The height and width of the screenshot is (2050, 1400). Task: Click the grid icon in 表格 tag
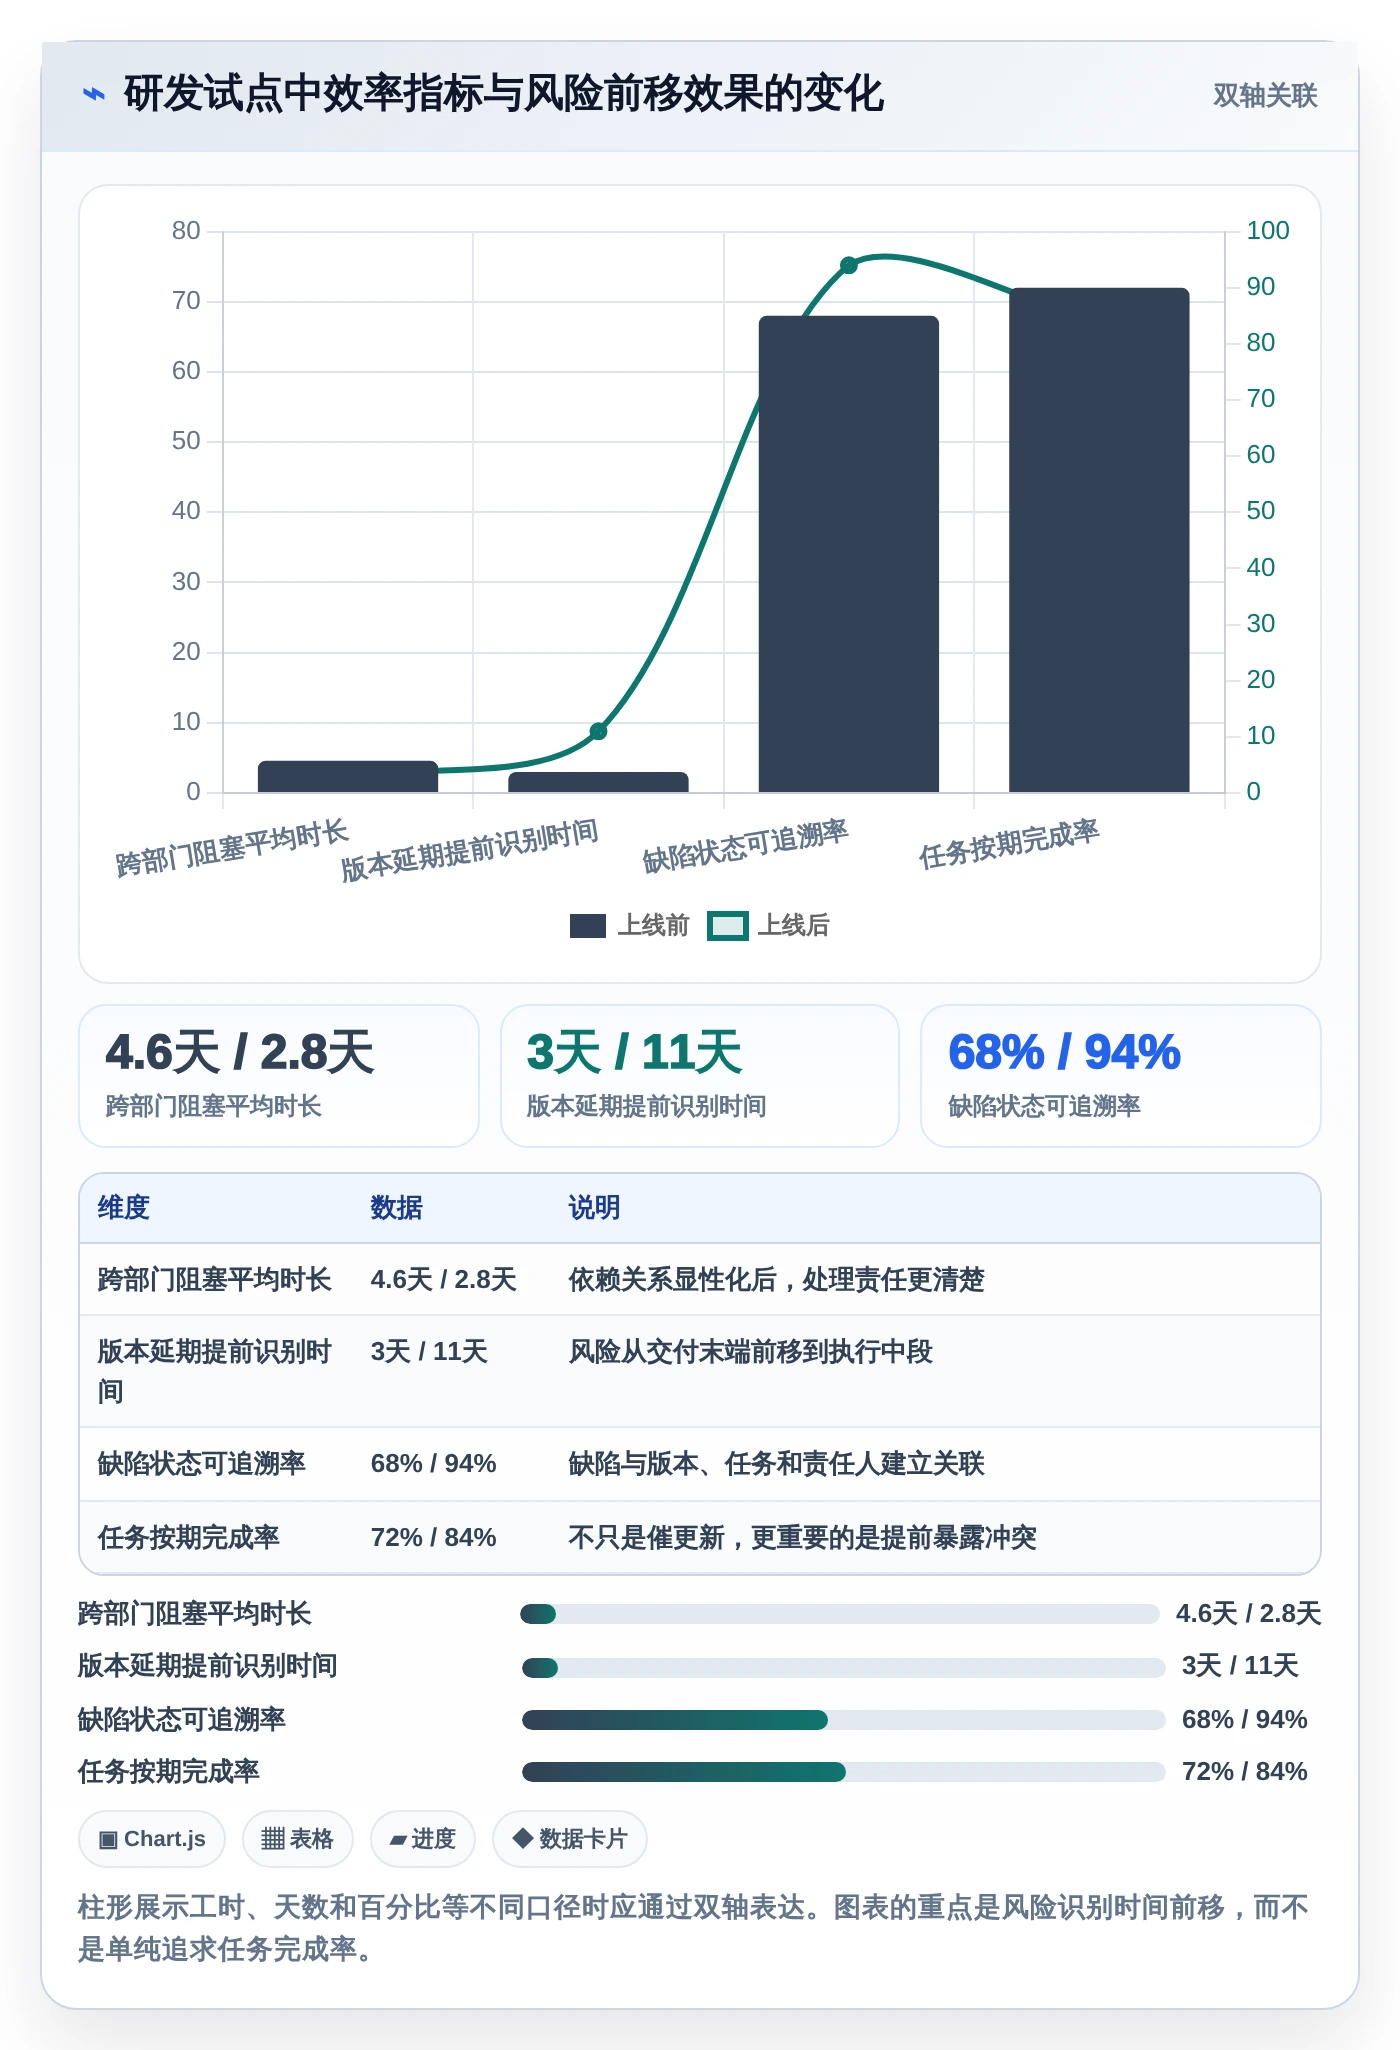tap(273, 1839)
